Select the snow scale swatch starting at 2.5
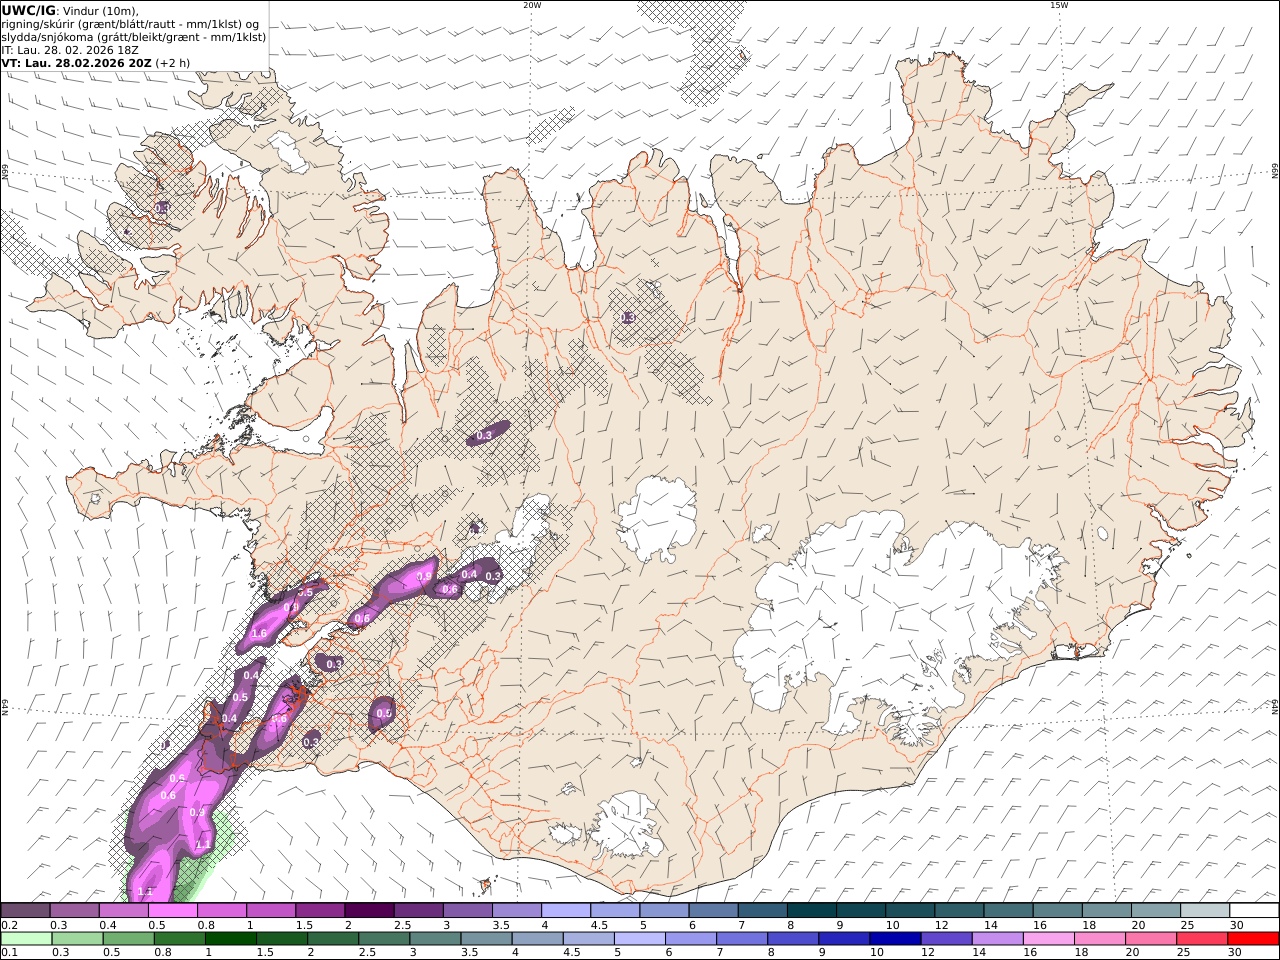Image resolution: width=1280 pixels, height=960 pixels. 418,910
